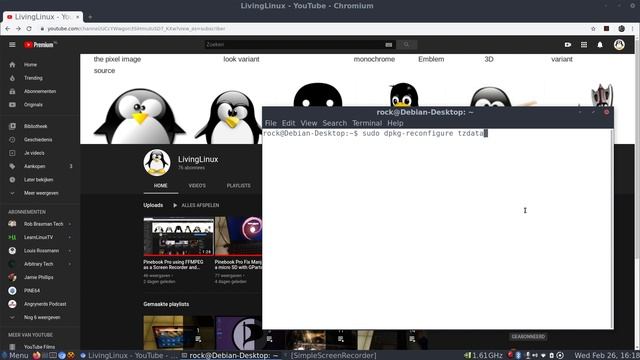This screenshot has width=640, height=360.
Task: Click the GEABONNEERD subscribed button
Action: click(x=528, y=337)
